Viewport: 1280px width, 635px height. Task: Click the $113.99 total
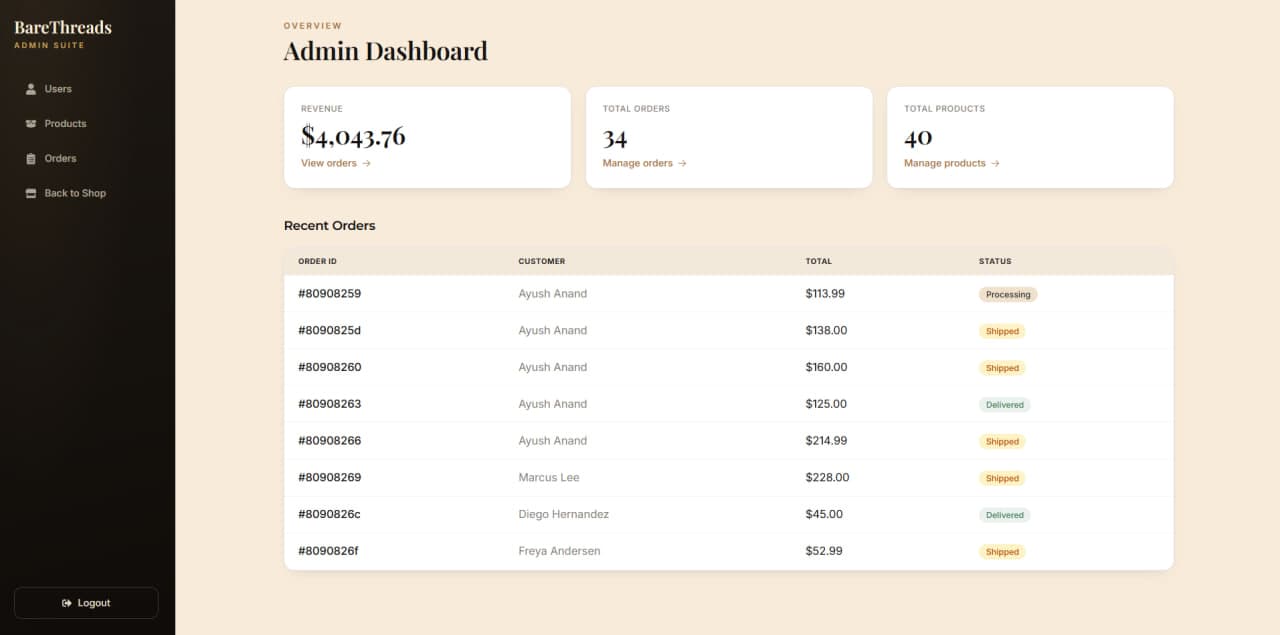(x=825, y=294)
